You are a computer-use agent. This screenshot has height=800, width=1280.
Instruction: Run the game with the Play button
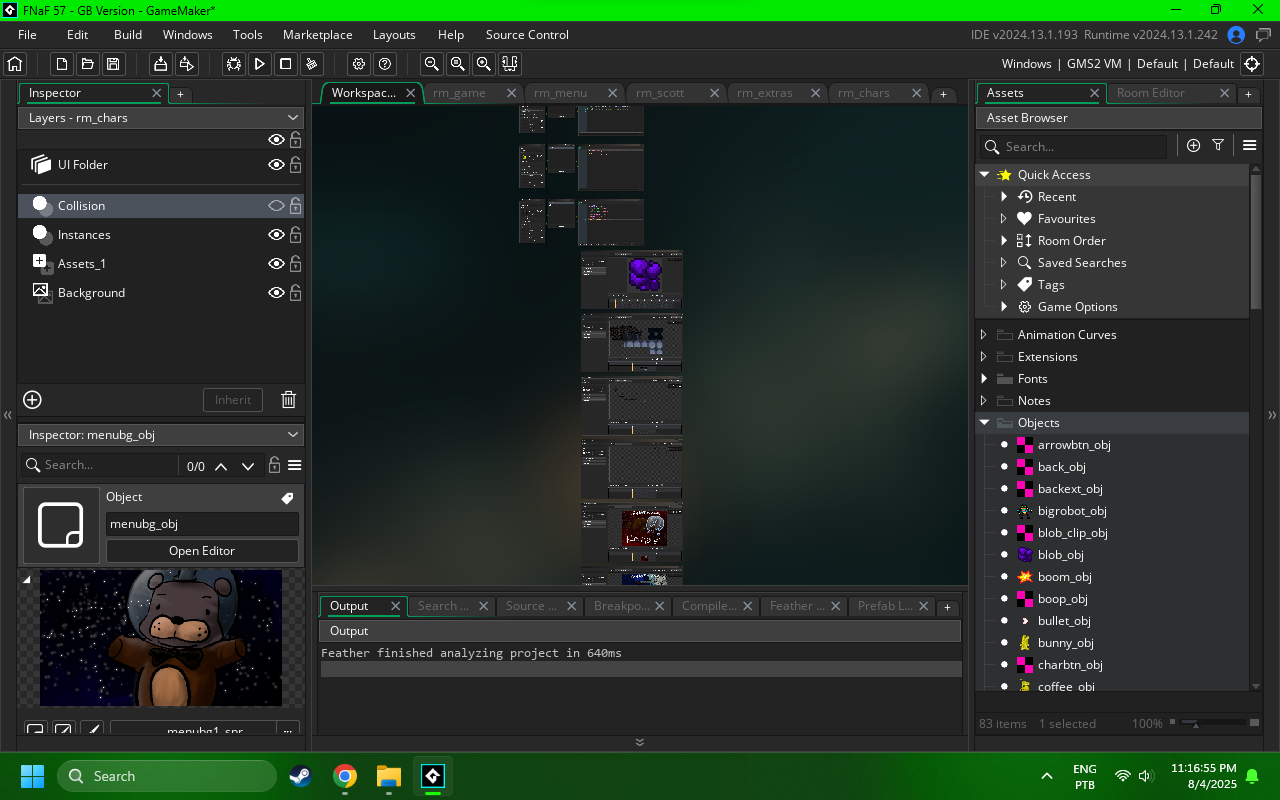pyautogui.click(x=259, y=63)
